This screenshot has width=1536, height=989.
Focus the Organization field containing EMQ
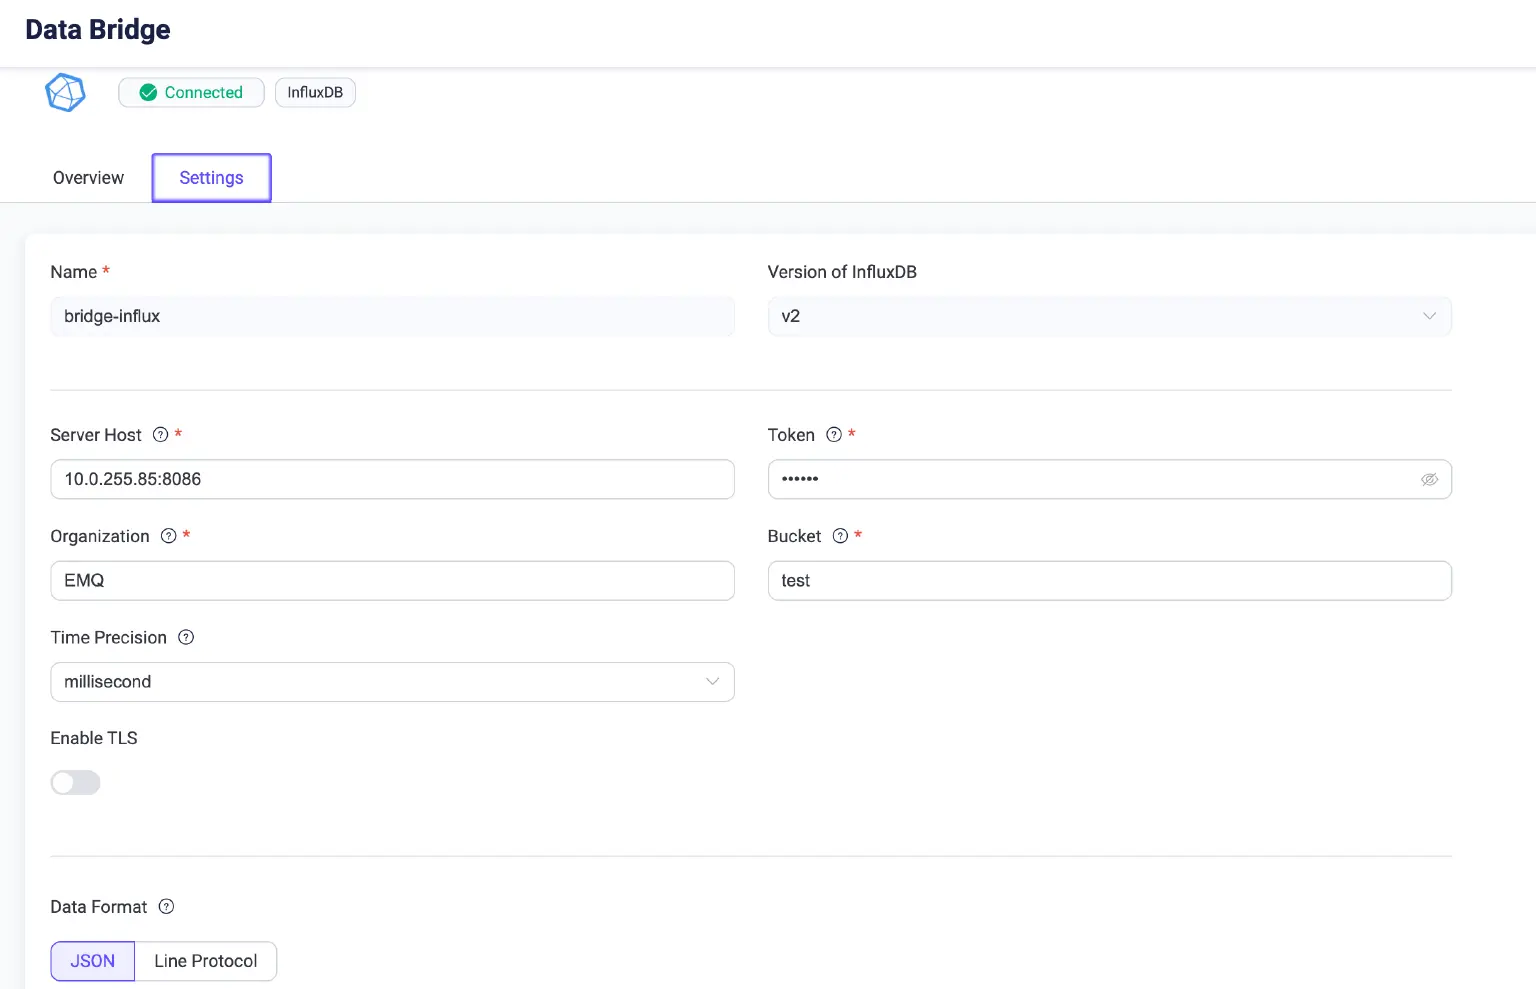[392, 581]
